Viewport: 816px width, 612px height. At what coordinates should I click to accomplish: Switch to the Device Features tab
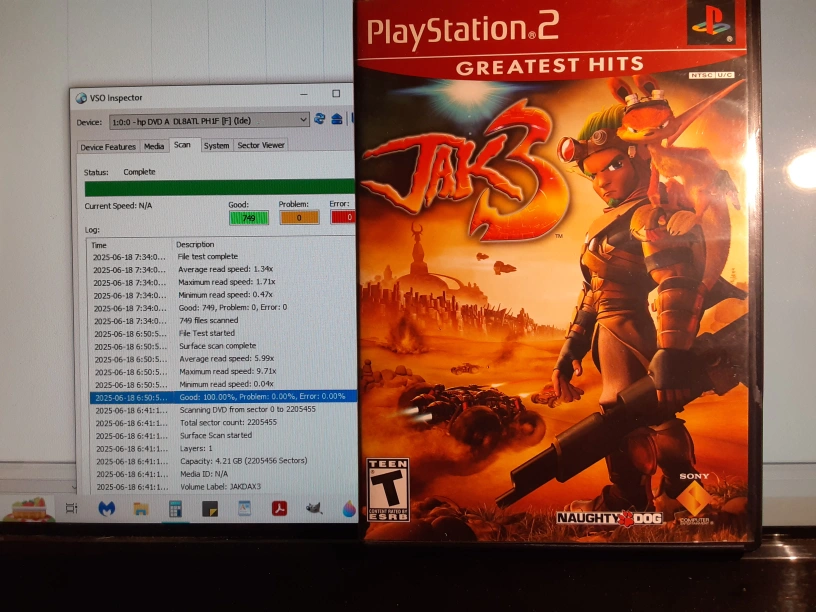click(x=108, y=146)
